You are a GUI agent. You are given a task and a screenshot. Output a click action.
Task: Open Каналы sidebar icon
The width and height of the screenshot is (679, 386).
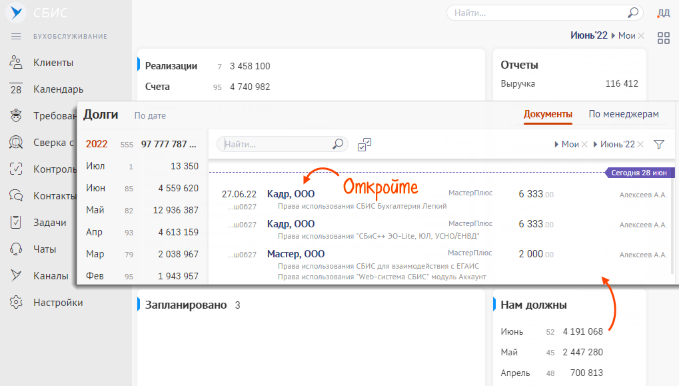(x=16, y=276)
